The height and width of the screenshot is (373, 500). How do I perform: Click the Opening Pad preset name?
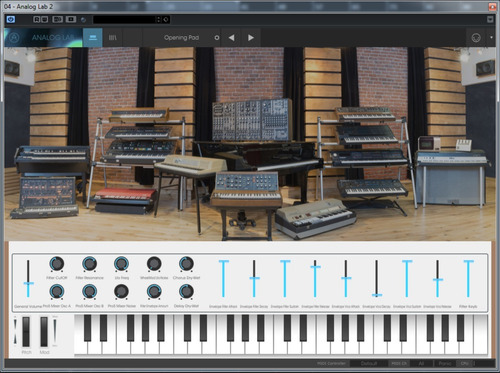(x=181, y=38)
